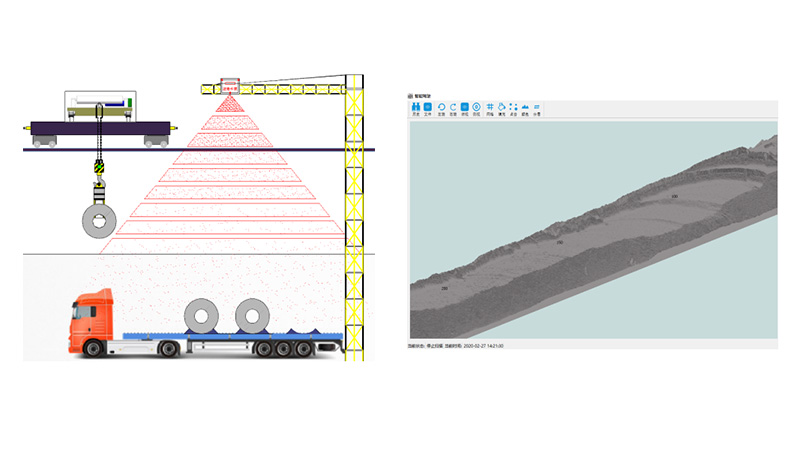Select the solid blue square toolbar icon
This screenshot has width=800, height=450.
click(465, 108)
